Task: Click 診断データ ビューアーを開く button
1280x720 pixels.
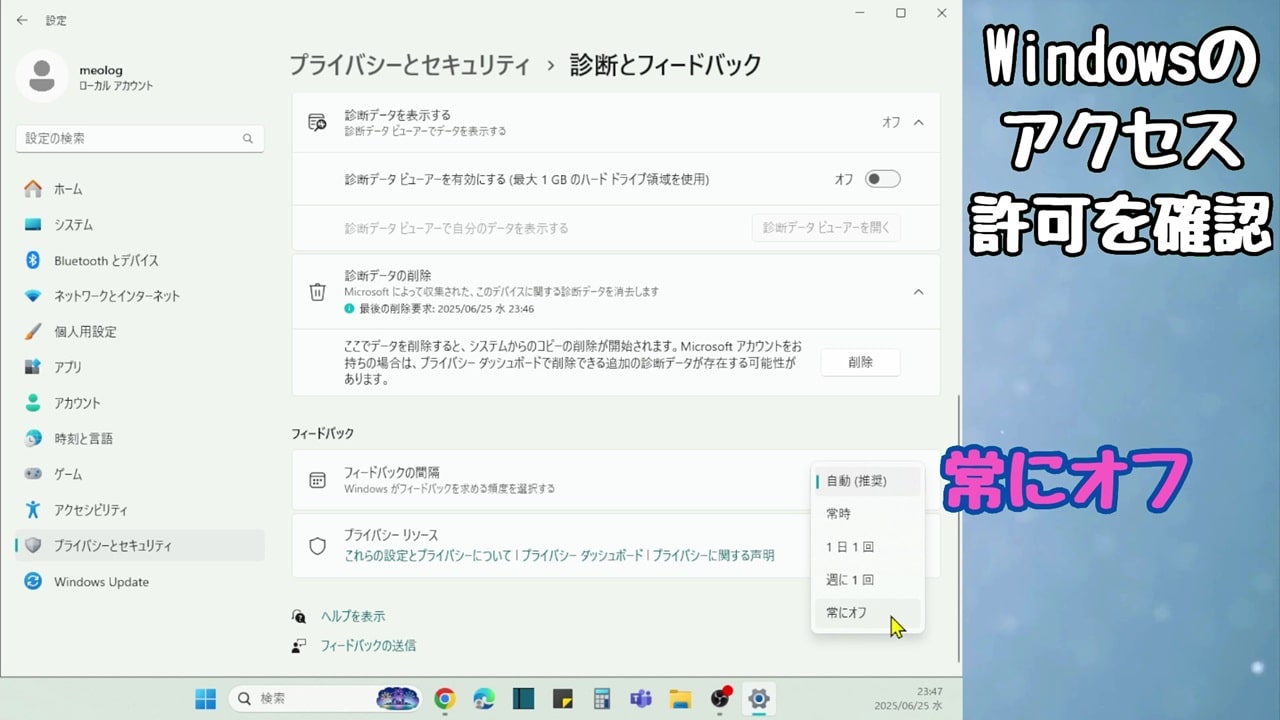Action: 826,227
